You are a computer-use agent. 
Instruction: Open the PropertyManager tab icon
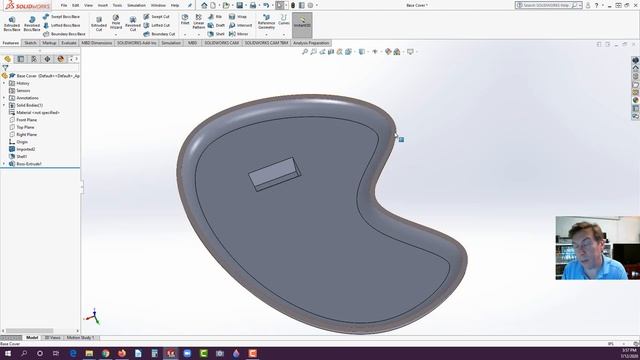[20, 59]
